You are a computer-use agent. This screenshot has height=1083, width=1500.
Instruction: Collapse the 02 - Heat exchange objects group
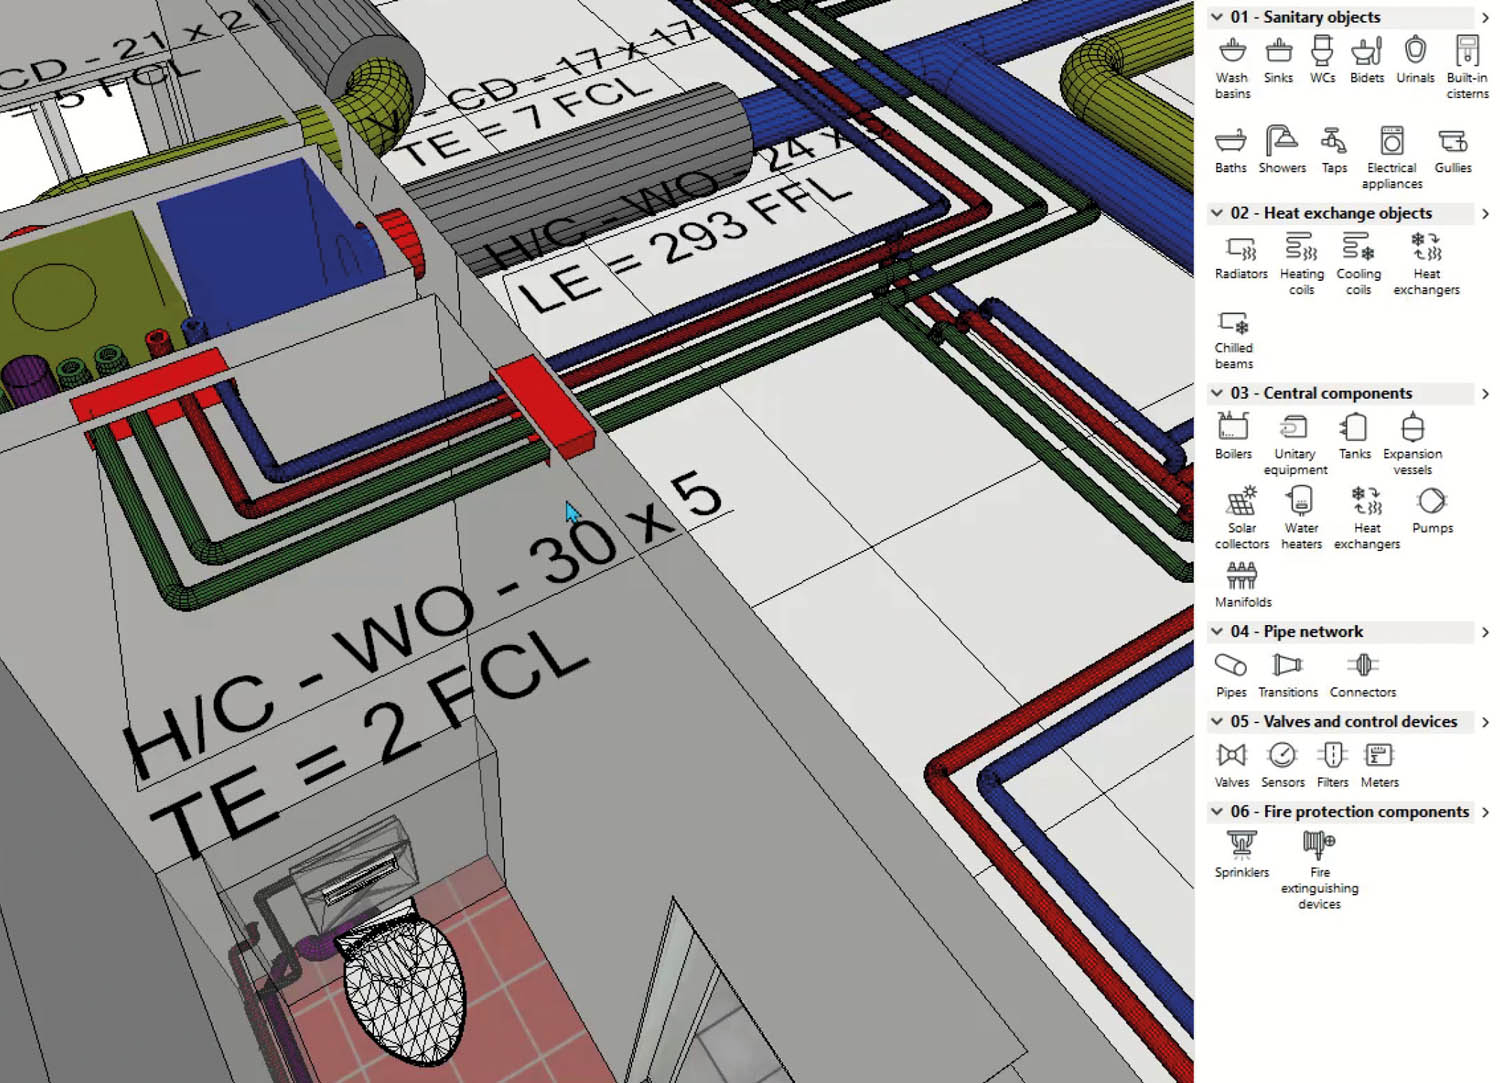1217,213
